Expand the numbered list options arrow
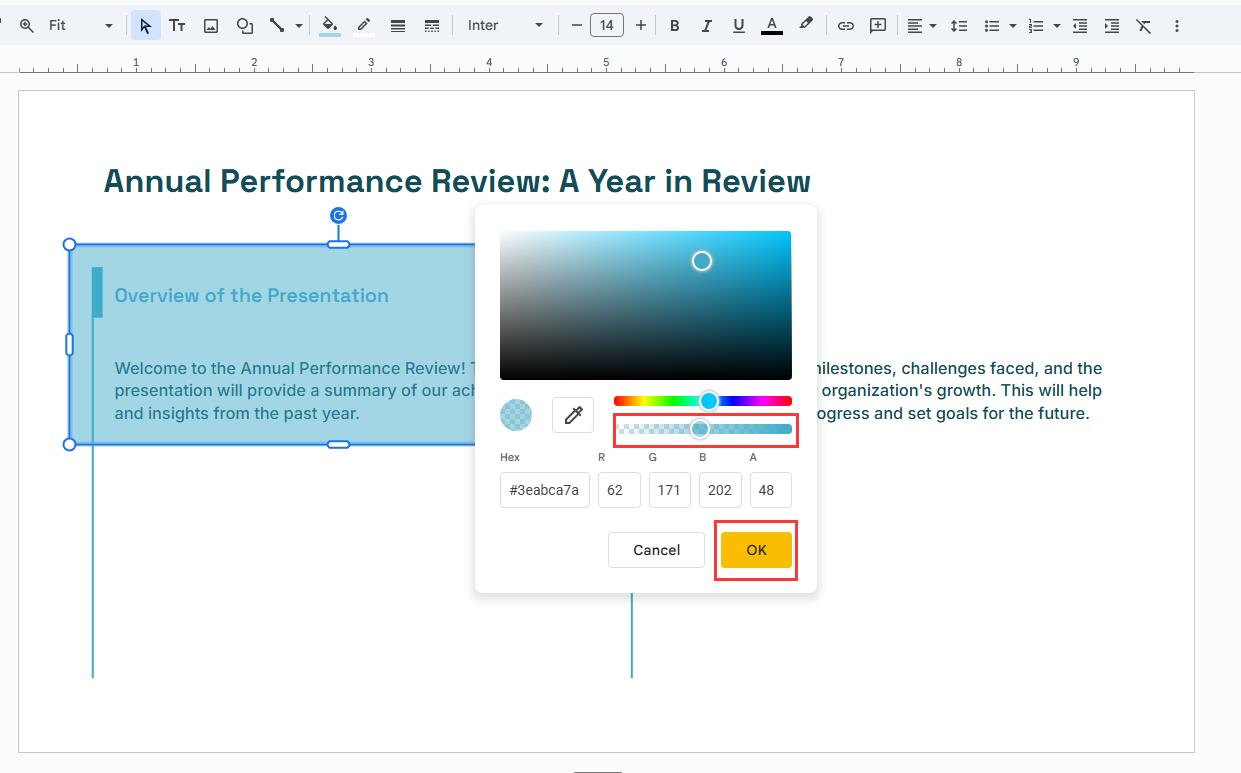 point(1056,26)
